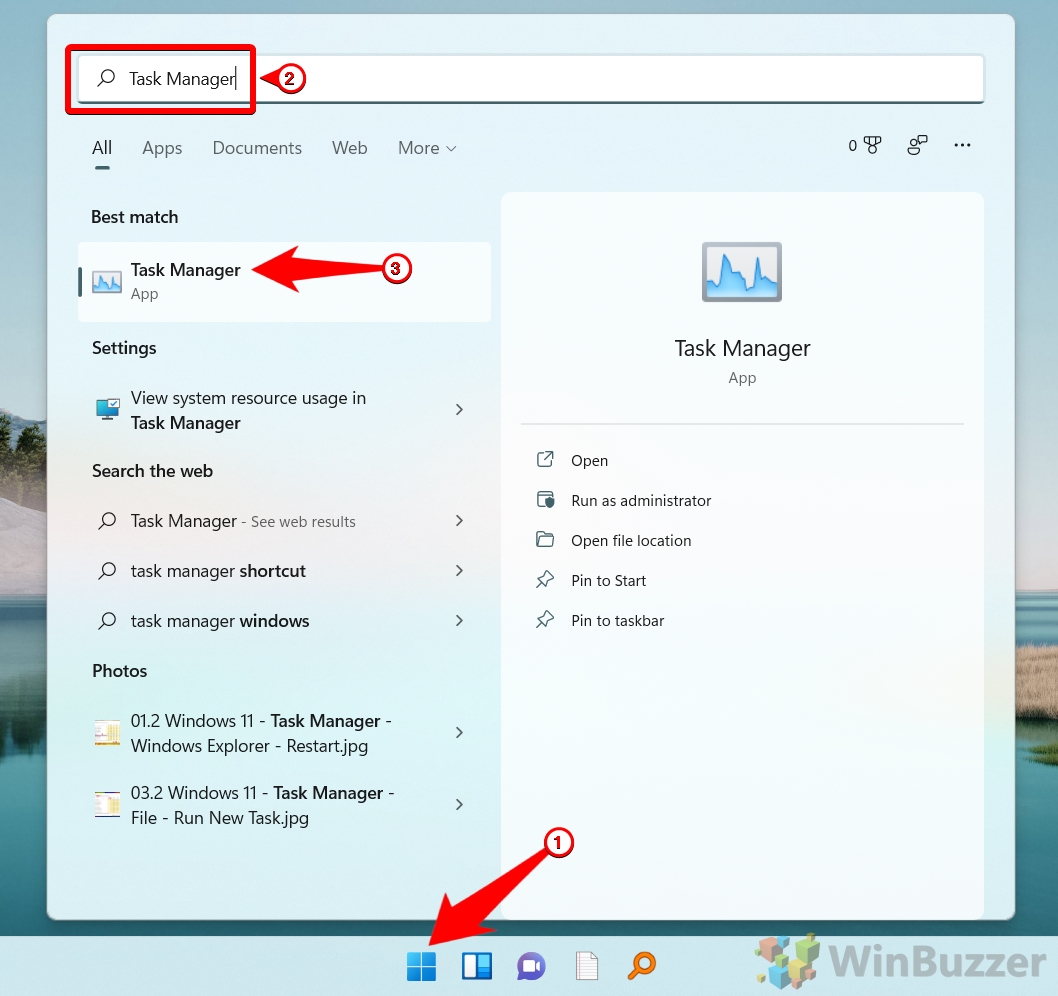Expand the 'task manager windows' chevron
This screenshot has width=1058, height=996.
coord(460,620)
